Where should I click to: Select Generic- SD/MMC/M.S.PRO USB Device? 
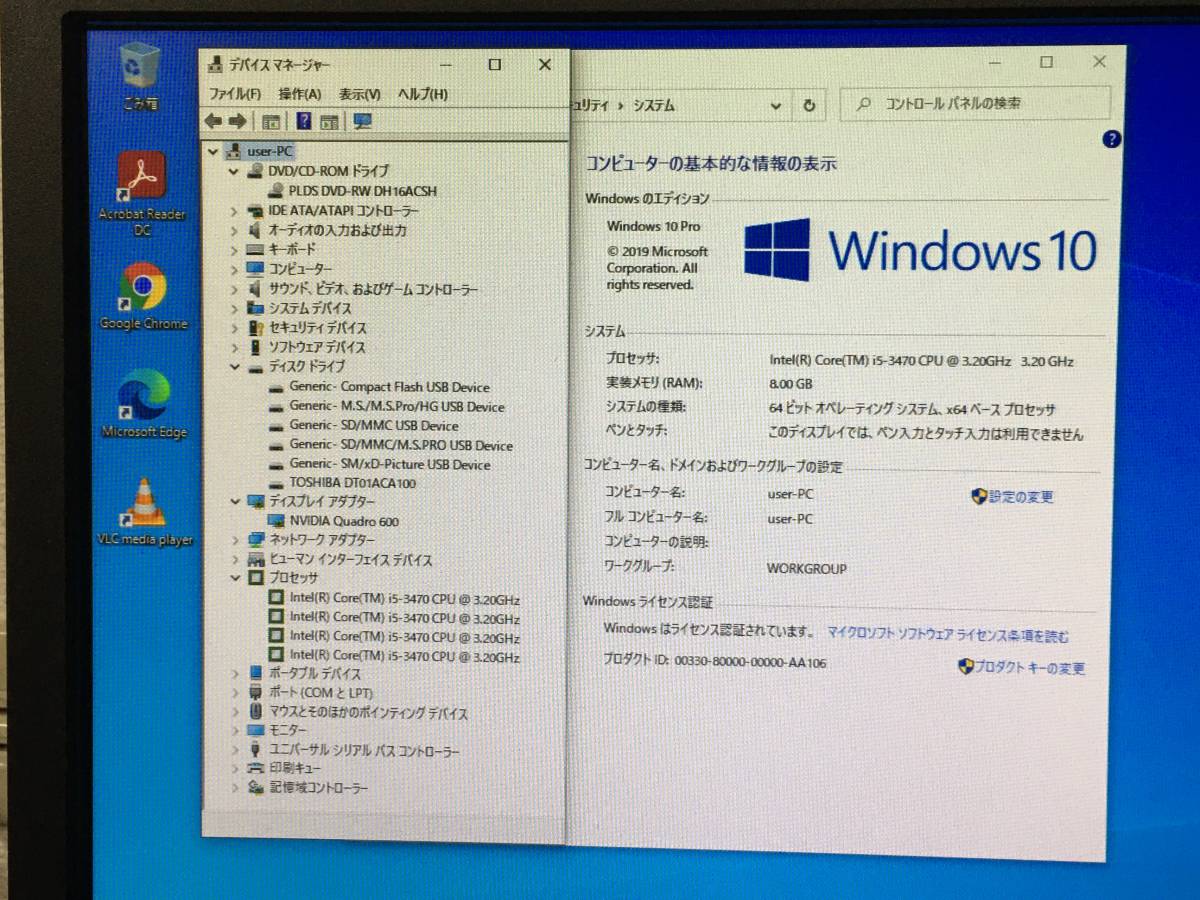coord(400,445)
